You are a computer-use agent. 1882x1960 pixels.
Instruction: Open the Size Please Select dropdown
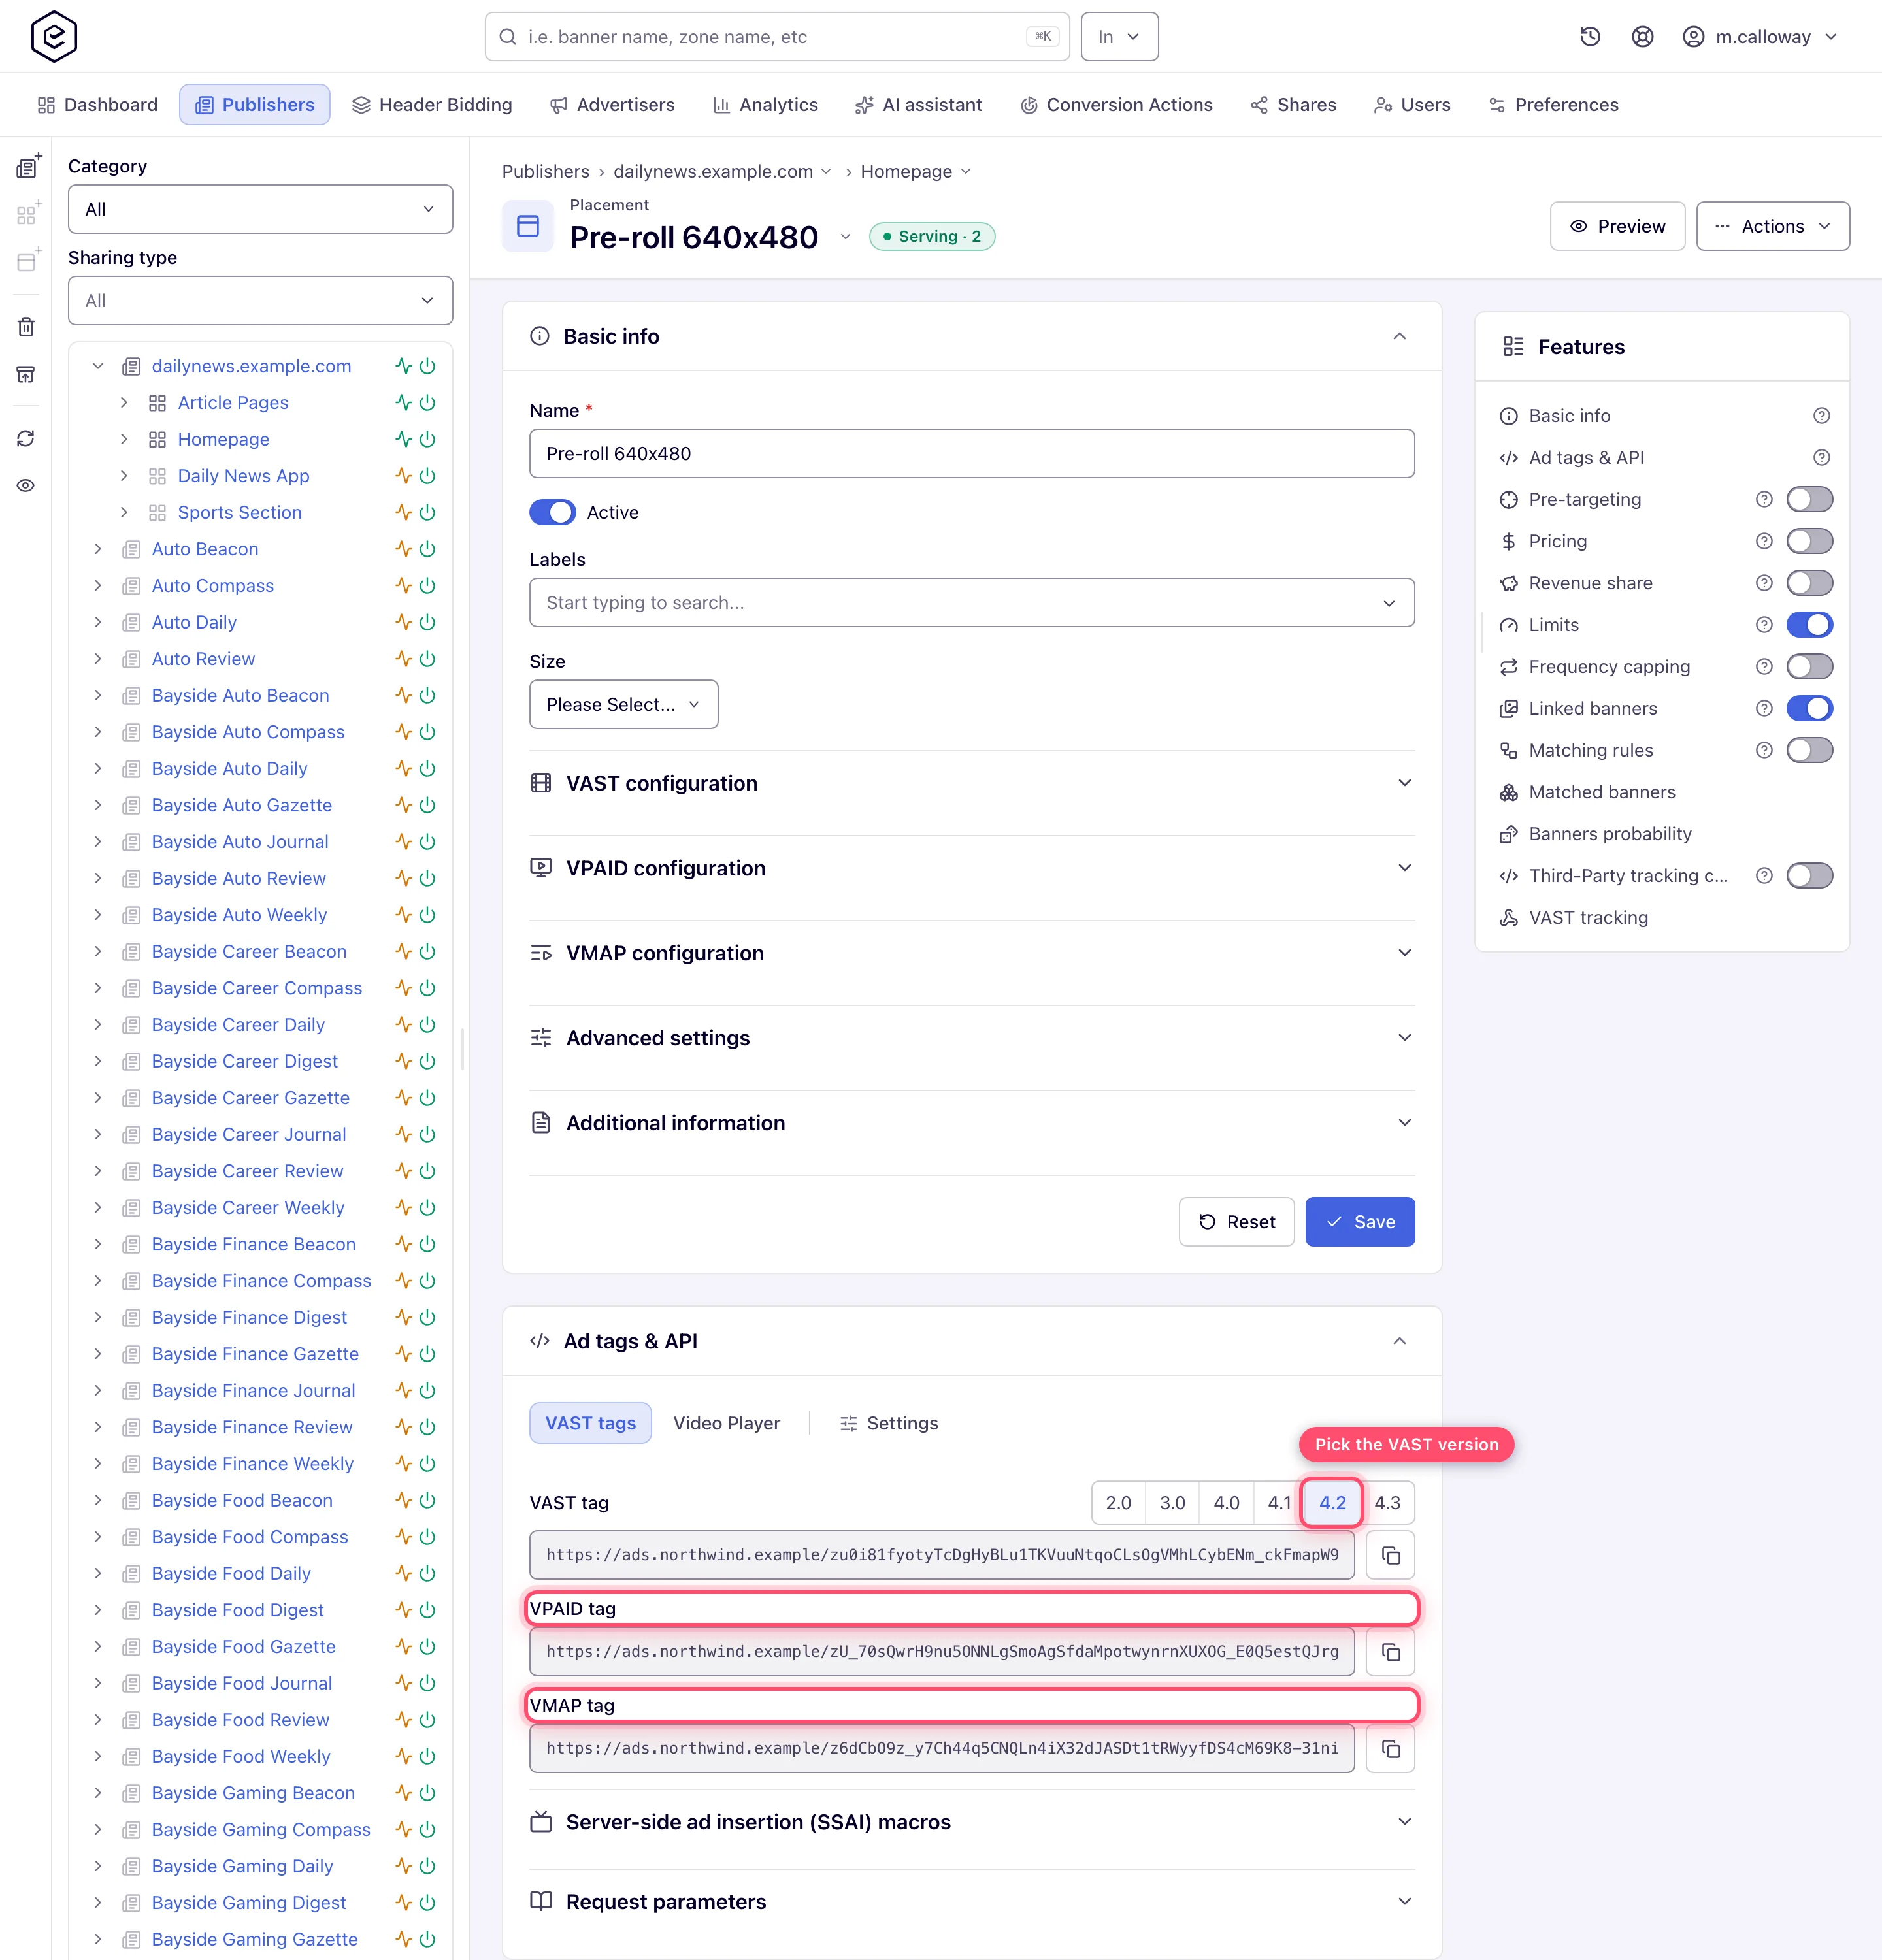pos(623,704)
